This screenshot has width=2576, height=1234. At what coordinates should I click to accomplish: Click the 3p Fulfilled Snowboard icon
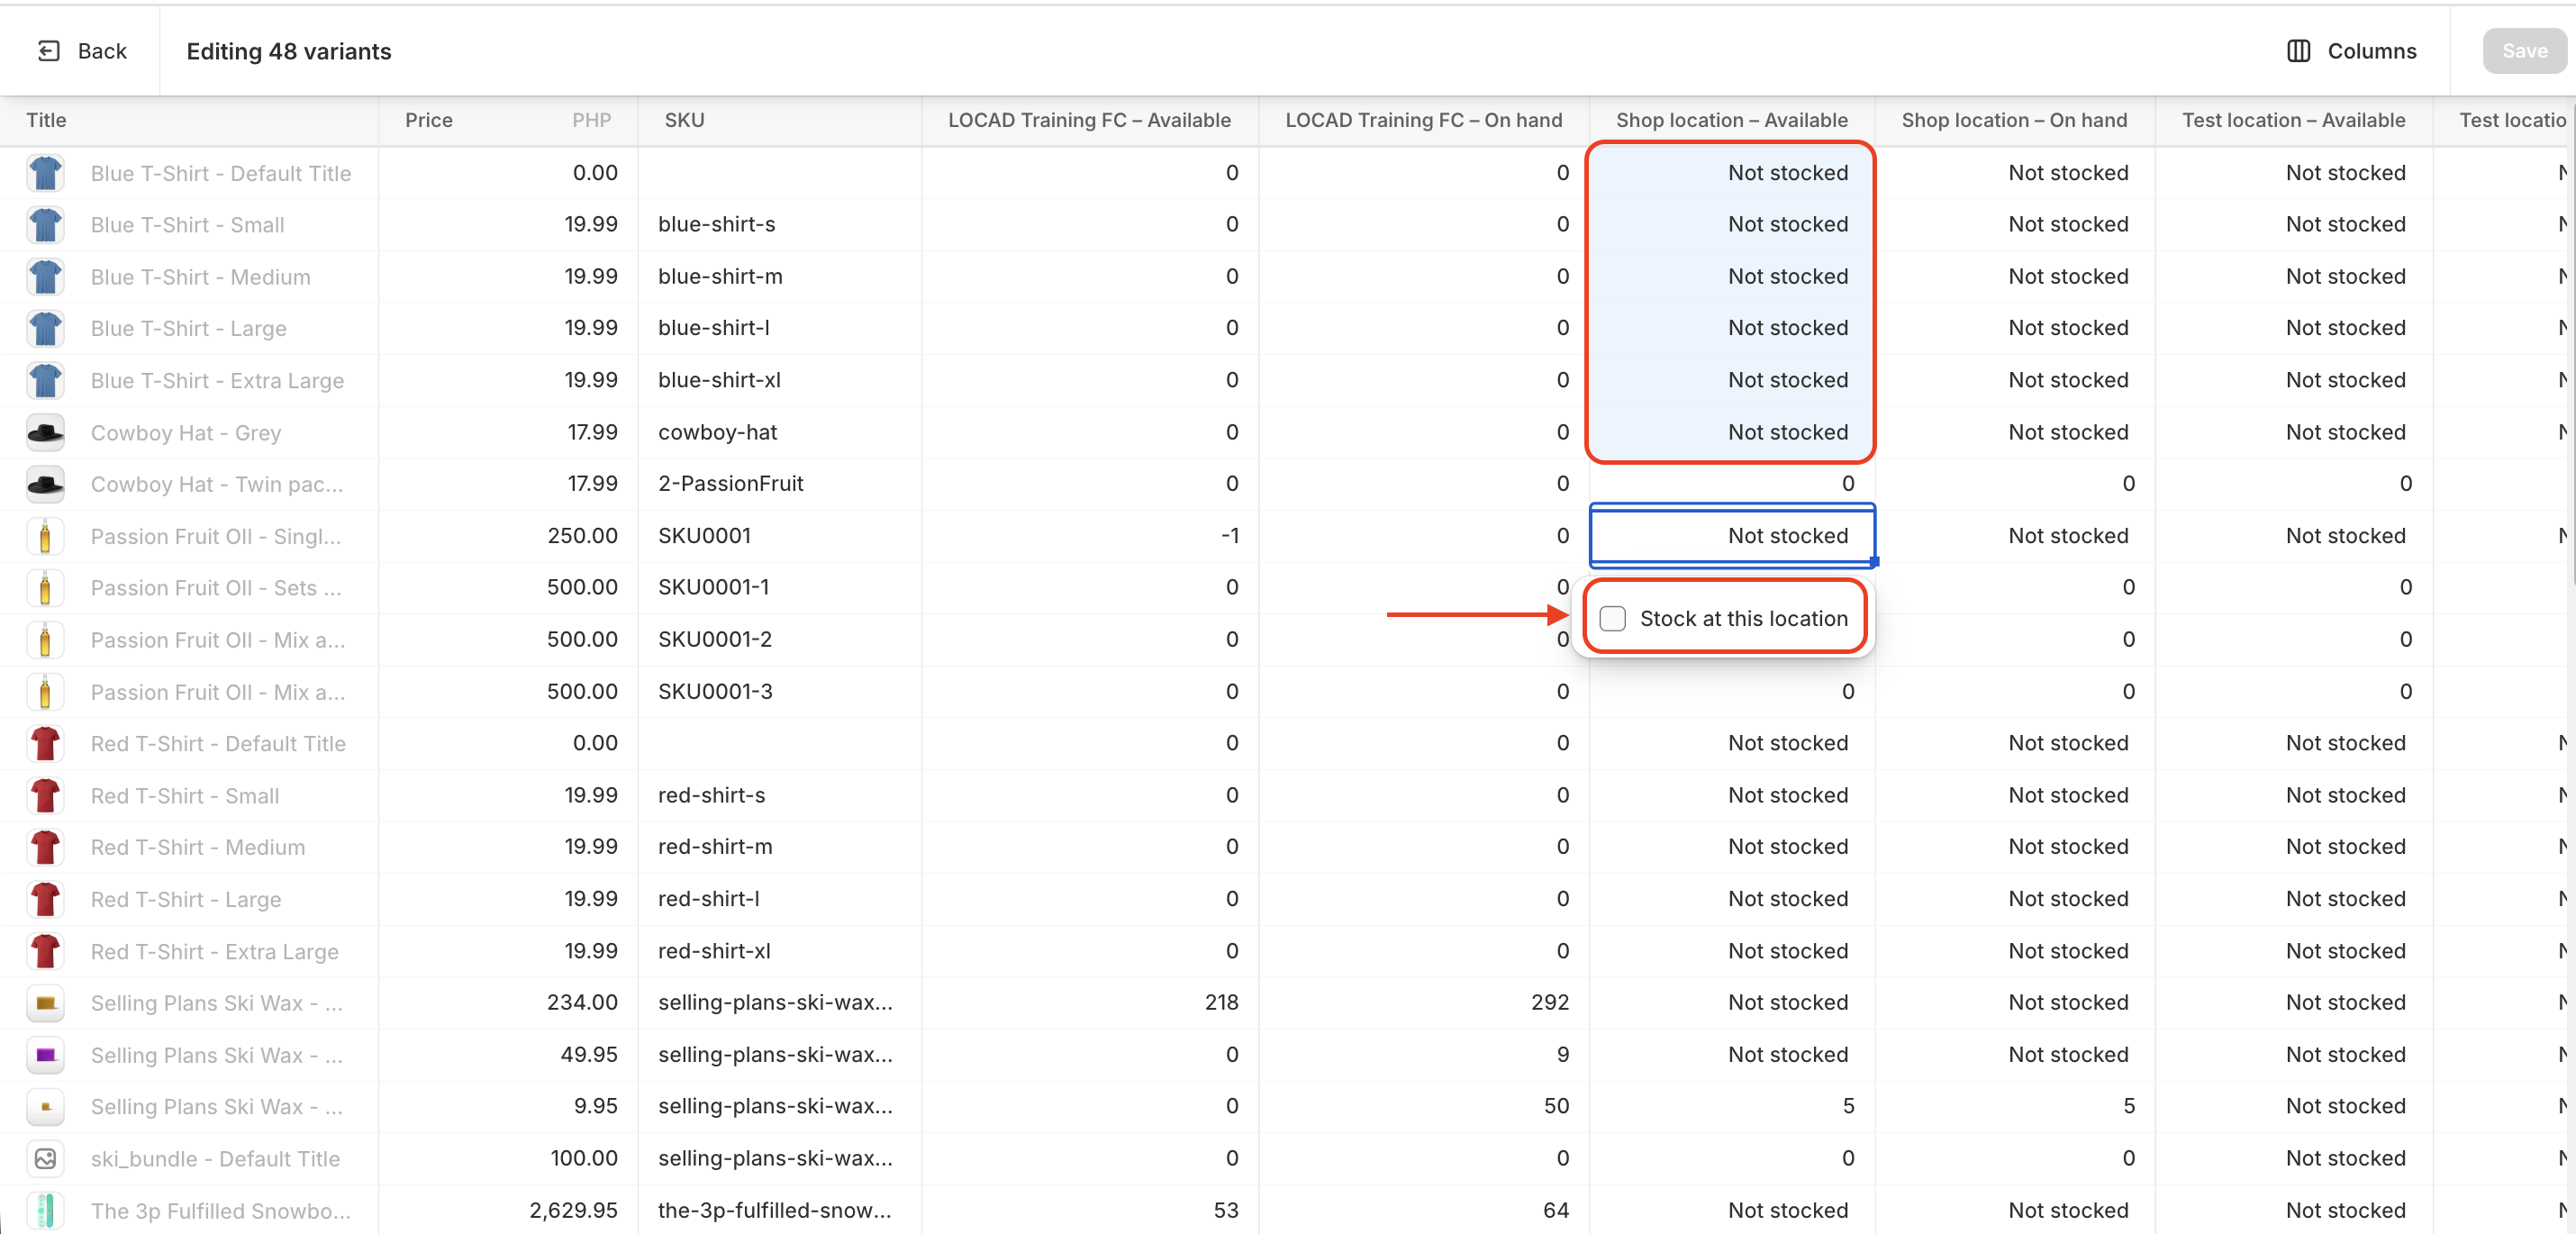click(45, 1211)
